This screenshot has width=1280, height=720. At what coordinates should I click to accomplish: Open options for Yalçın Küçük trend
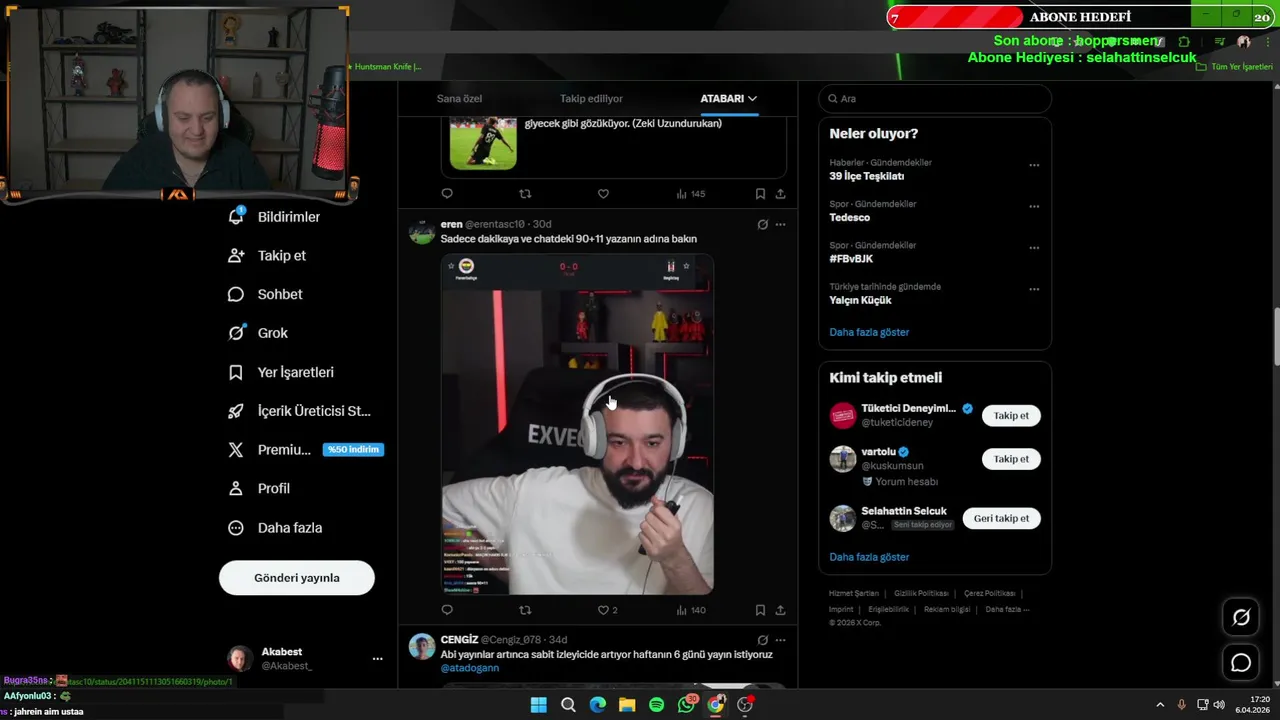(1034, 289)
